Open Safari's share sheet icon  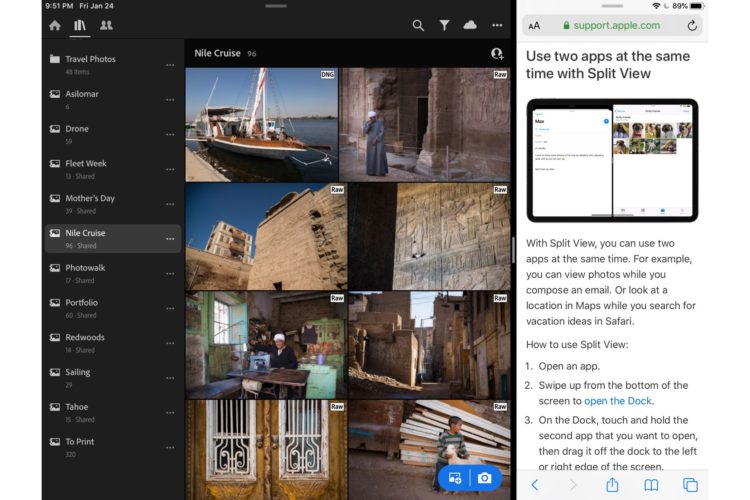tap(612, 485)
